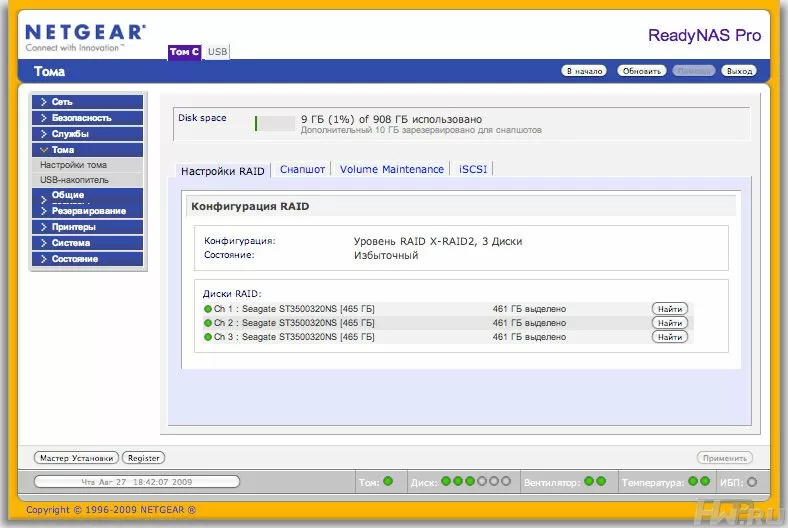Viewport: 788px width, 528px height.
Task: Open the USB-накопитель submenu item
Action: point(74,180)
